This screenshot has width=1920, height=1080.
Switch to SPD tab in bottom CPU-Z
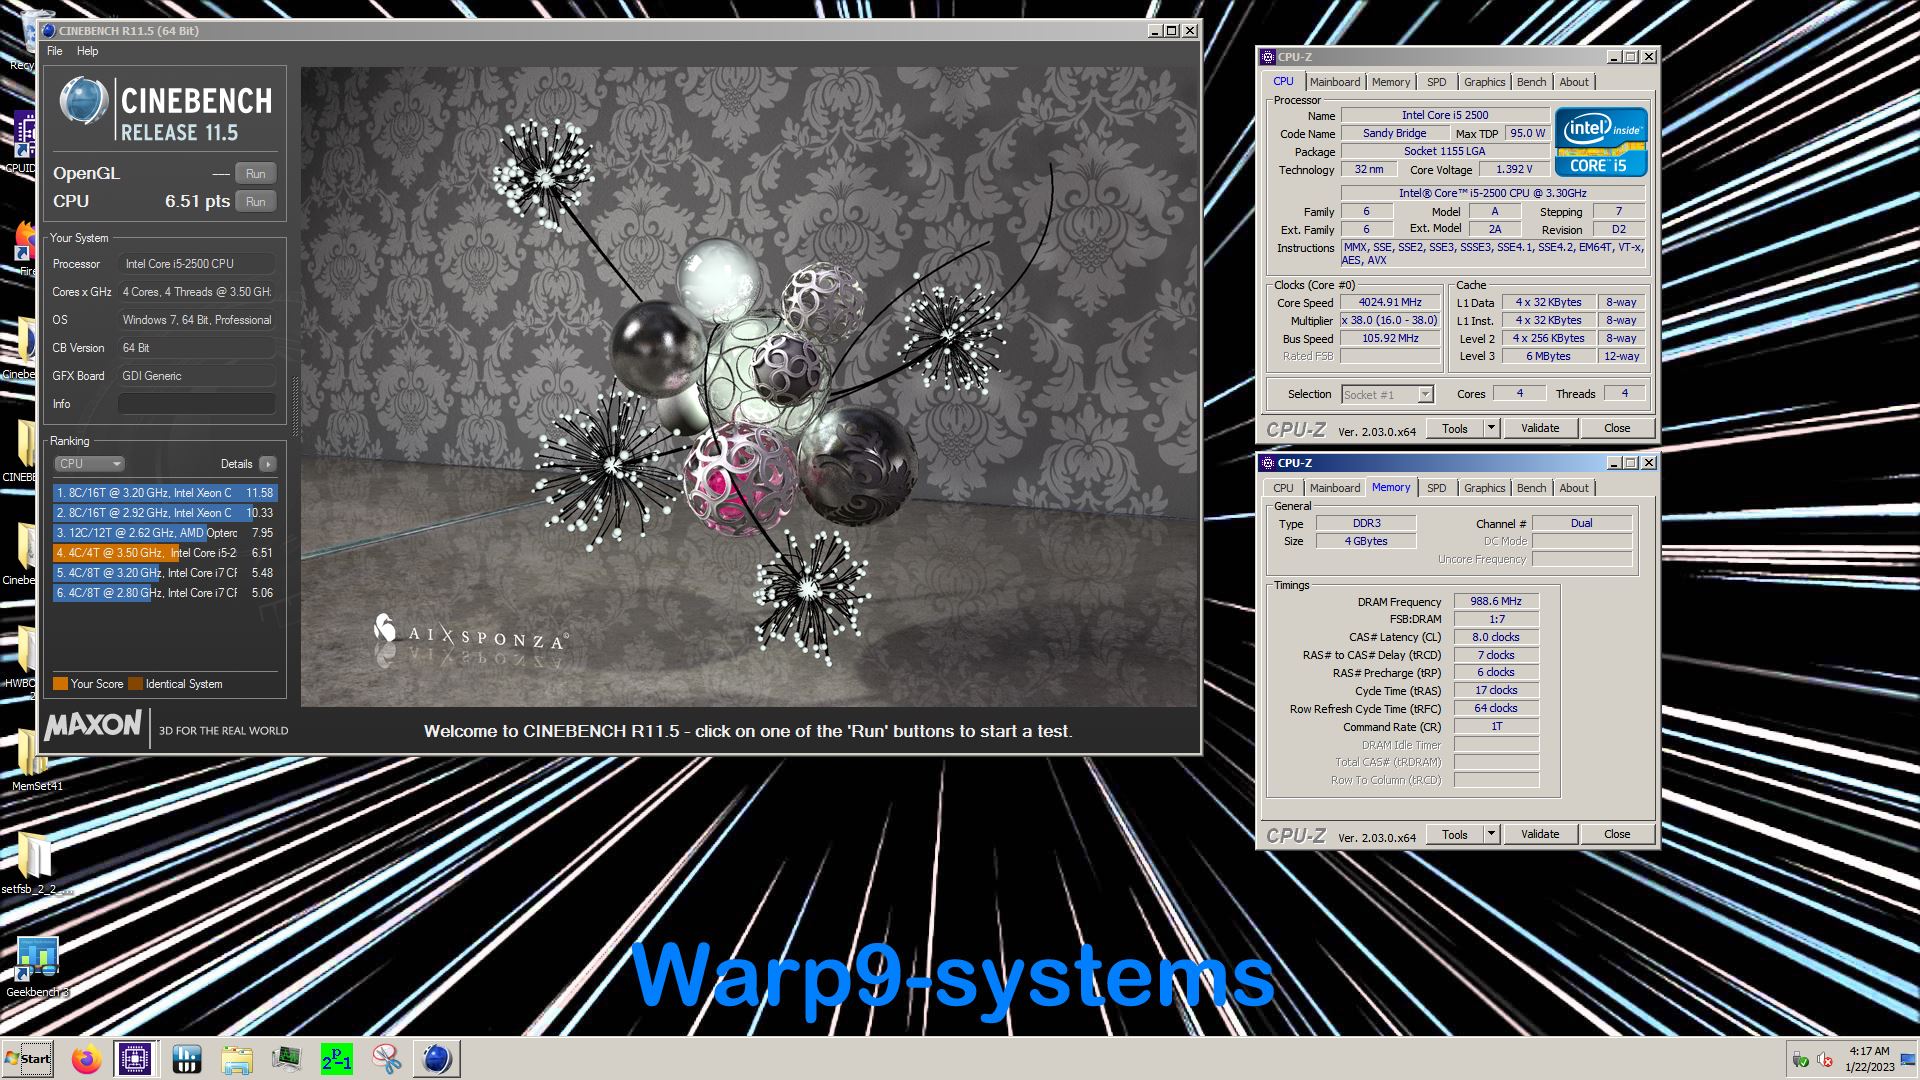click(1437, 488)
